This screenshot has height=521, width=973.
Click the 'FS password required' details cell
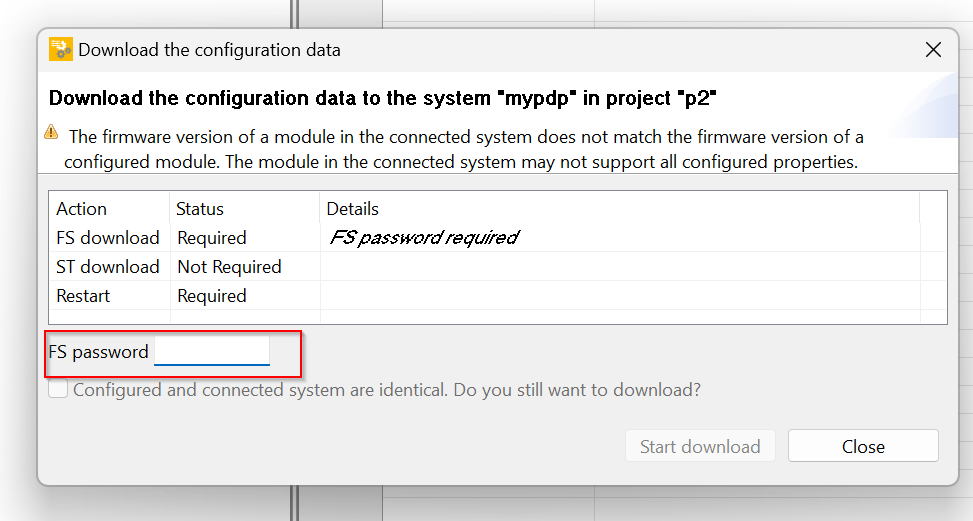[x=424, y=238]
